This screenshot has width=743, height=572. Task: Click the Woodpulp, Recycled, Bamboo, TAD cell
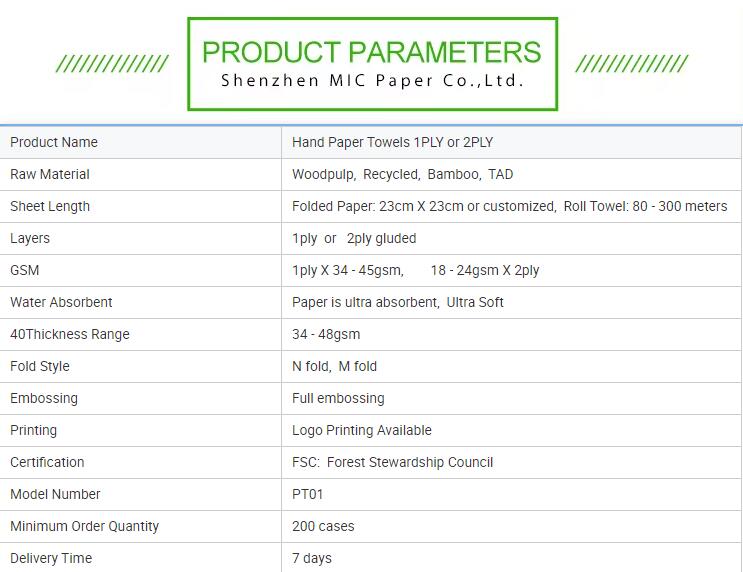[x=511, y=174]
